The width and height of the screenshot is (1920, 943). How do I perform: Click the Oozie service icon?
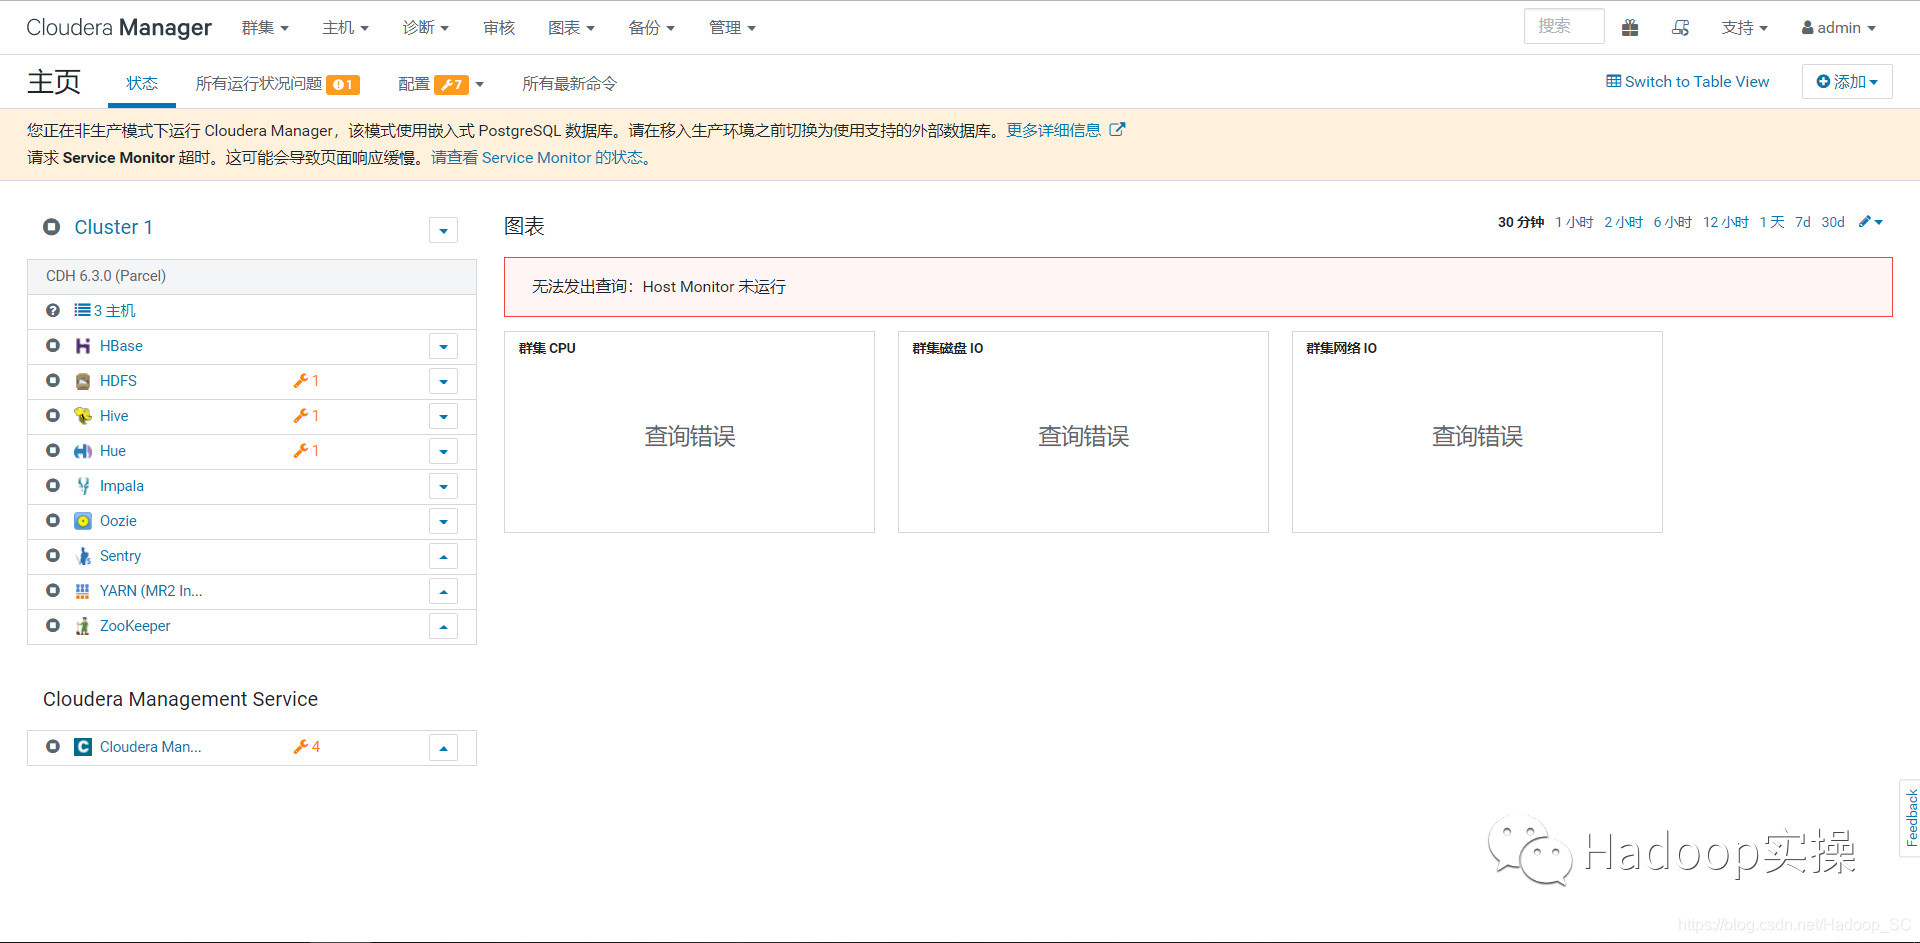click(83, 521)
